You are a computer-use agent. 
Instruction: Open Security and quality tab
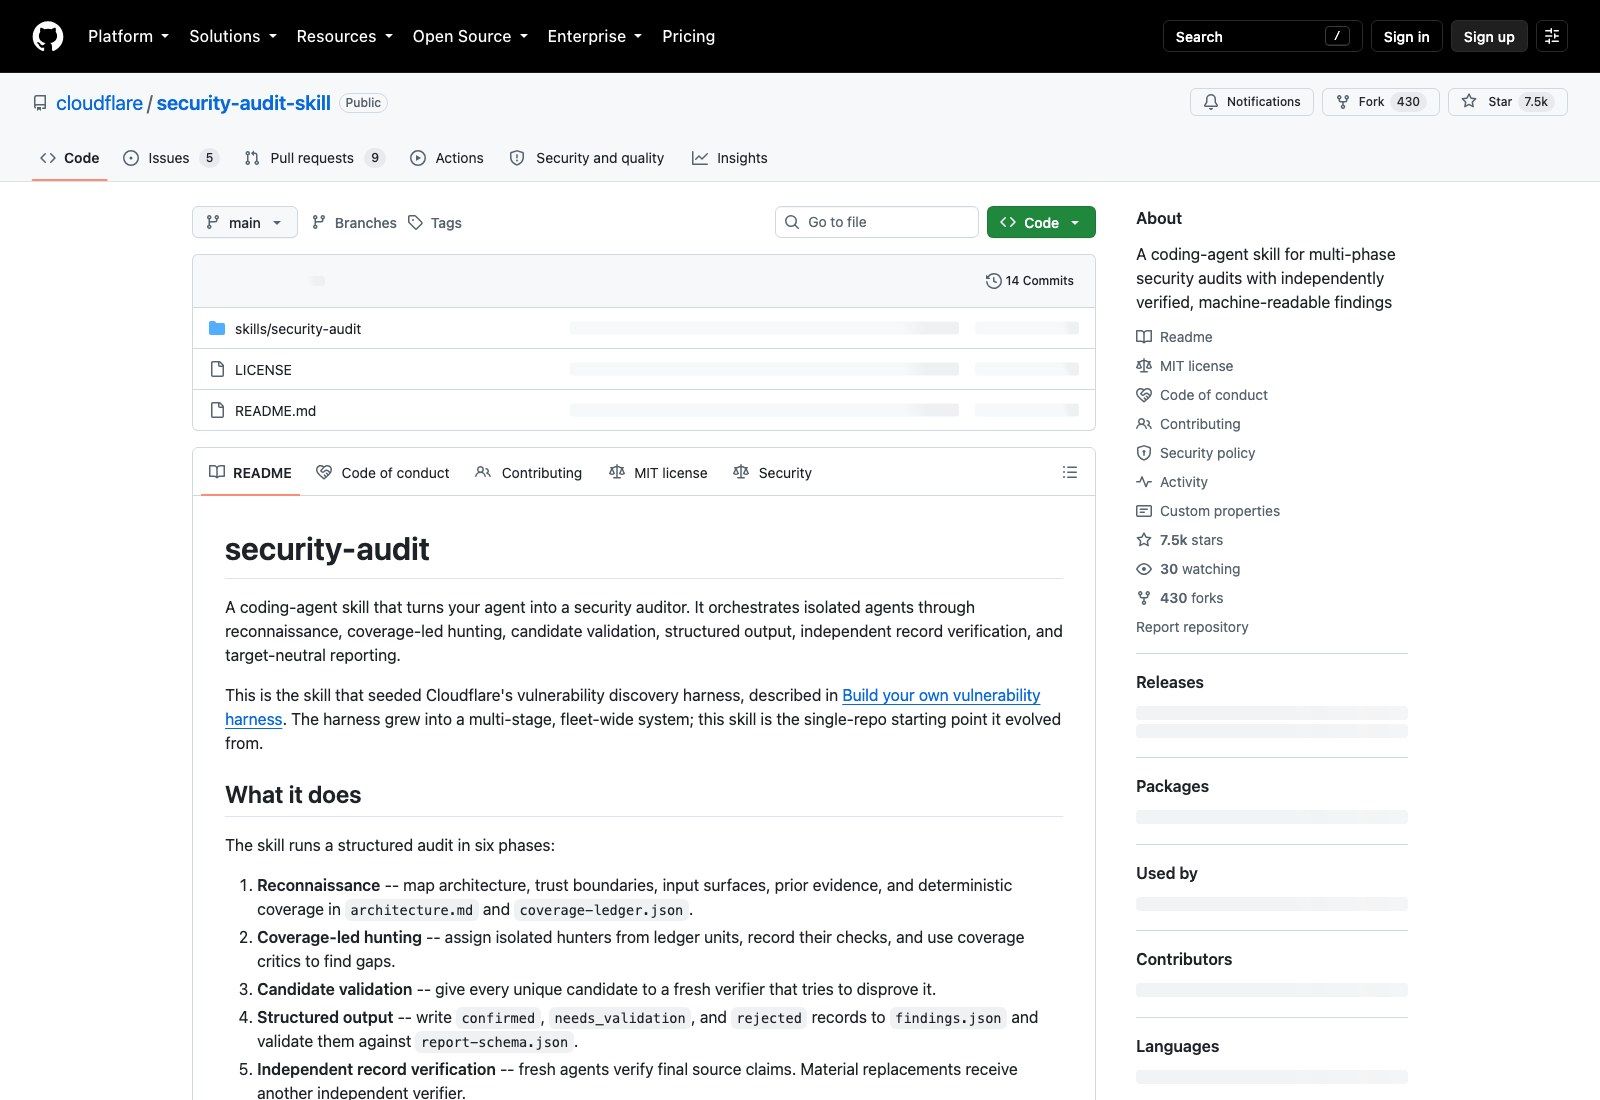(587, 158)
